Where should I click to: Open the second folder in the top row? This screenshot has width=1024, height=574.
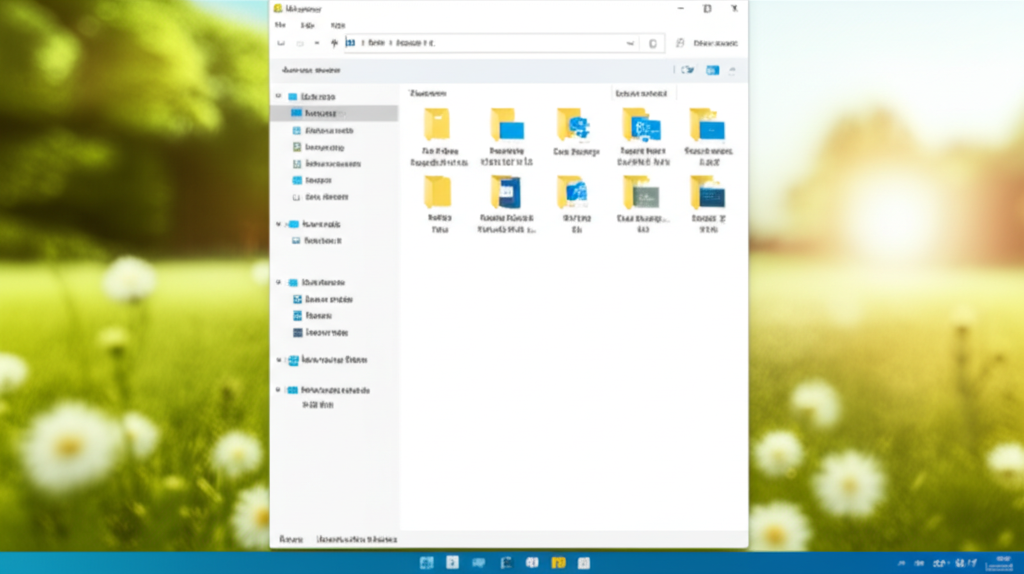tap(507, 125)
